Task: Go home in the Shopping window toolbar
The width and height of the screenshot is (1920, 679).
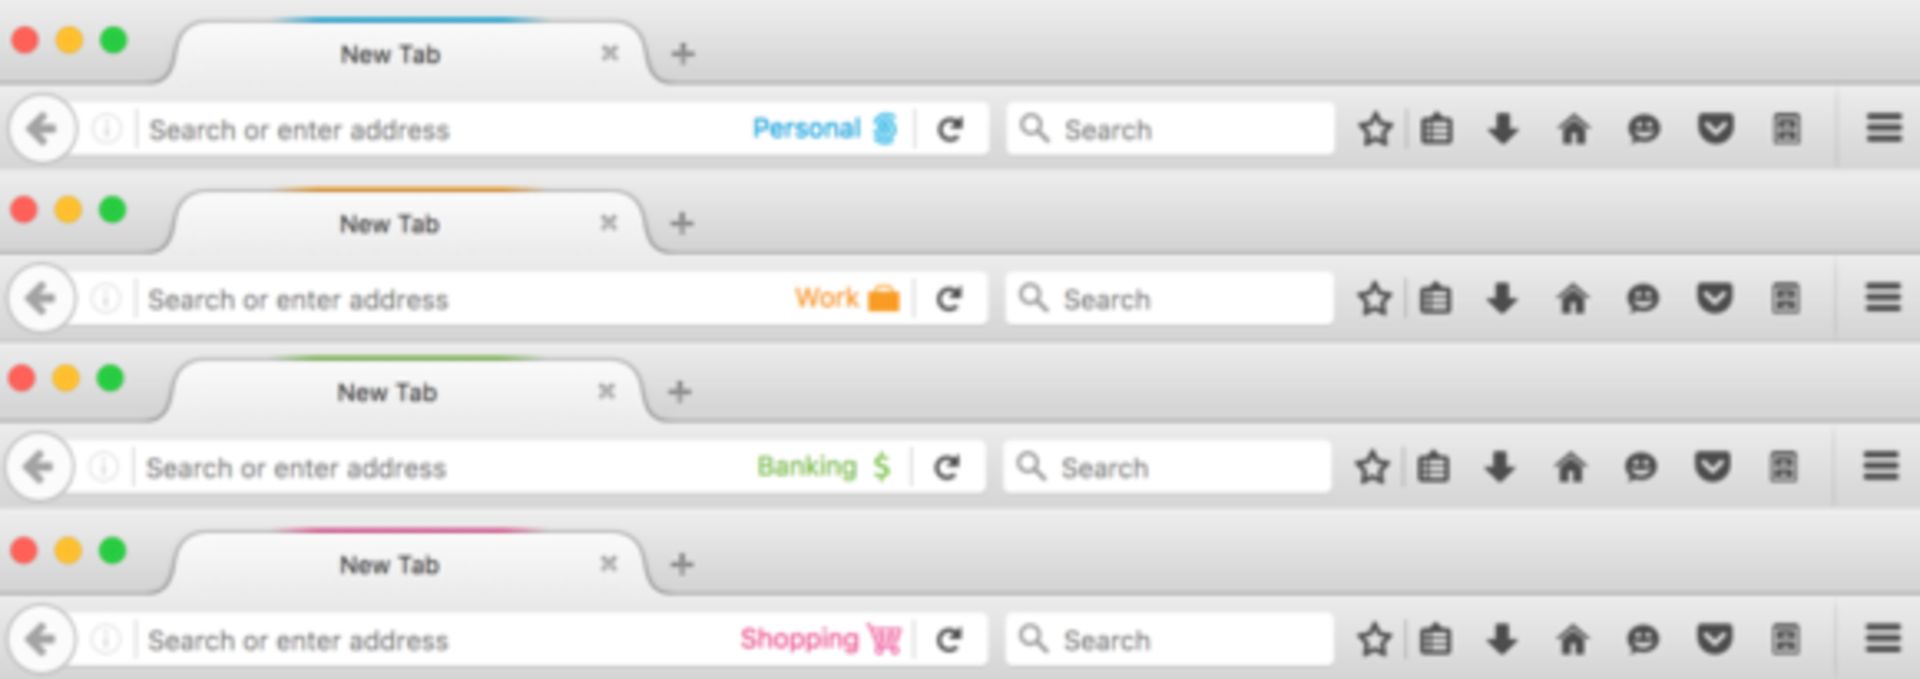Action: [x=1572, y=639]
